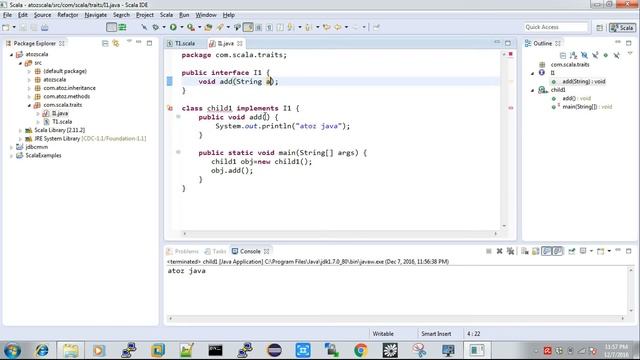The height and width of the screenshot is (360, 640).
Task: Open the New file dropdown arrow
Action: (x=14, y=27)
